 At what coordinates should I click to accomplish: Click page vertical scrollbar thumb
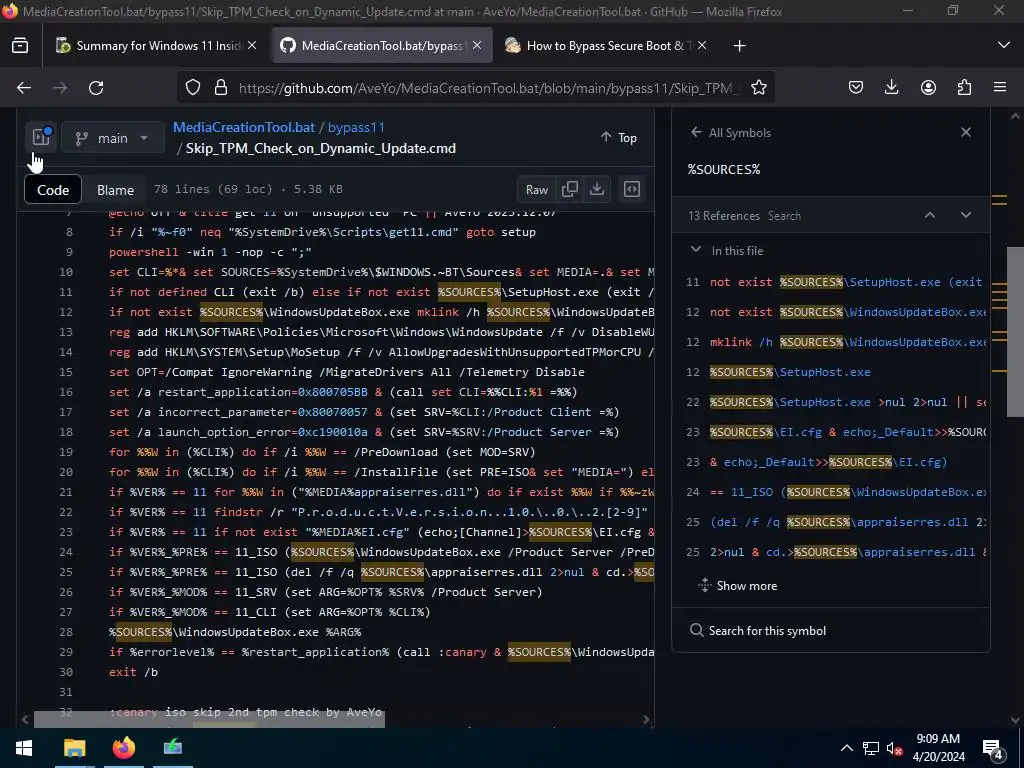click(x=1015, y=331)
